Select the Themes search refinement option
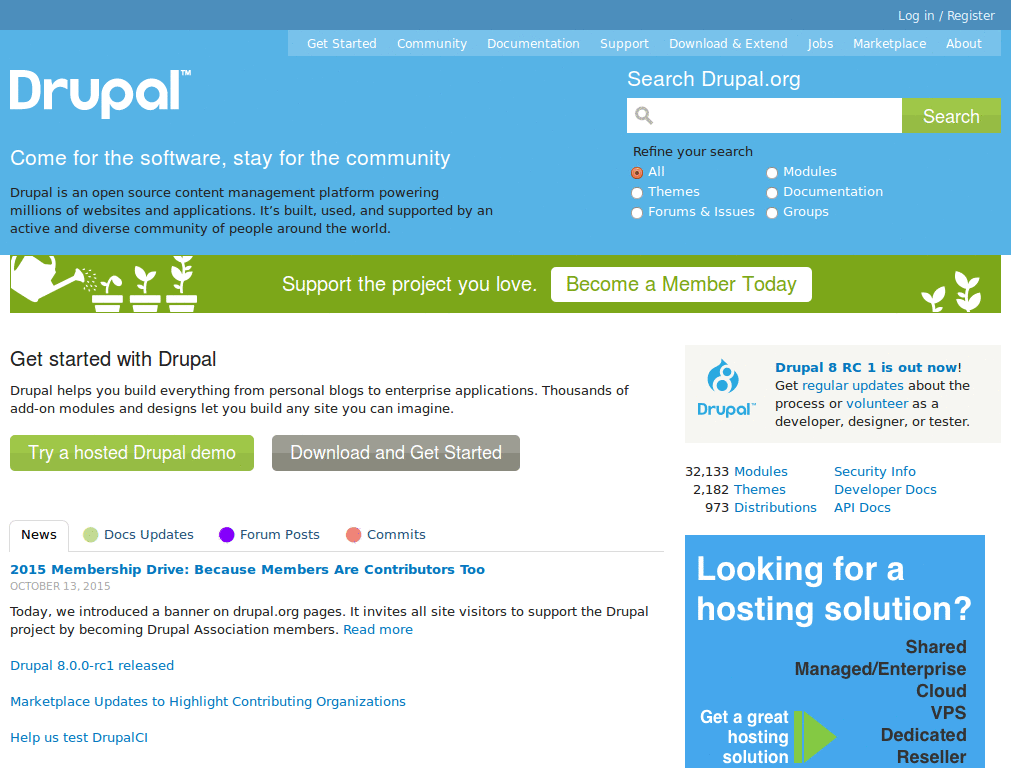The width and height of the screenshot is (1024, 768). pos(637,192)
